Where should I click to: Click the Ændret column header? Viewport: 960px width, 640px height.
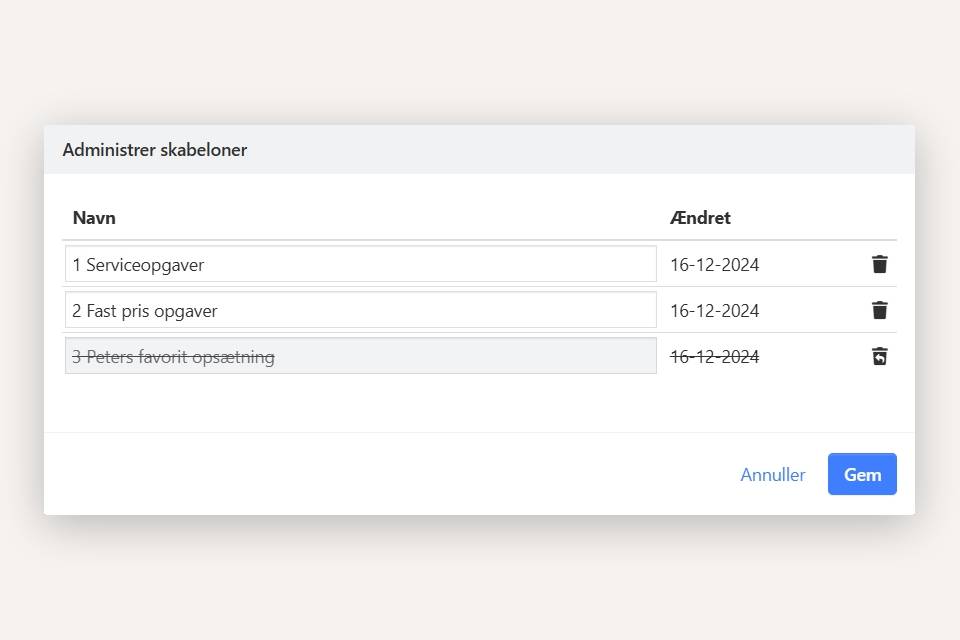(x=699, y=217)
